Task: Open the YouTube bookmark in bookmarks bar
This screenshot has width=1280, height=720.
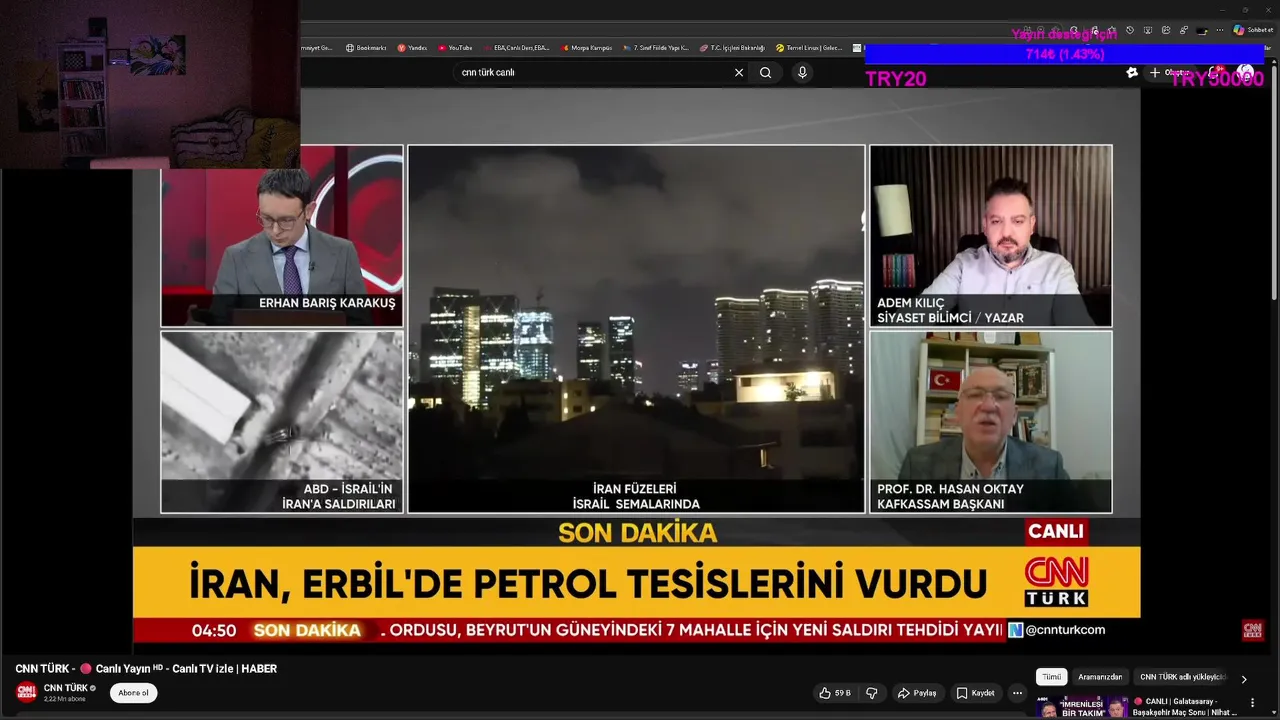Action: click(455, 48)
